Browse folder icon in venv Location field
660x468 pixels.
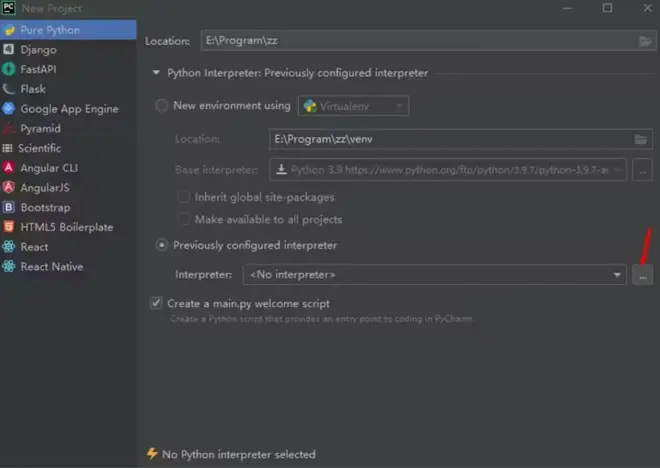[641, 139]
